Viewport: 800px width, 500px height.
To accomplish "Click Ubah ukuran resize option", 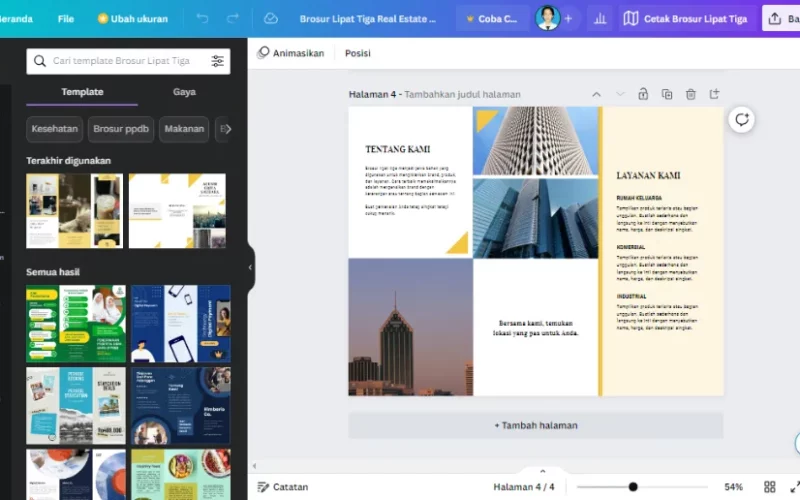I will pyautogui.click(x=133, y=19).
